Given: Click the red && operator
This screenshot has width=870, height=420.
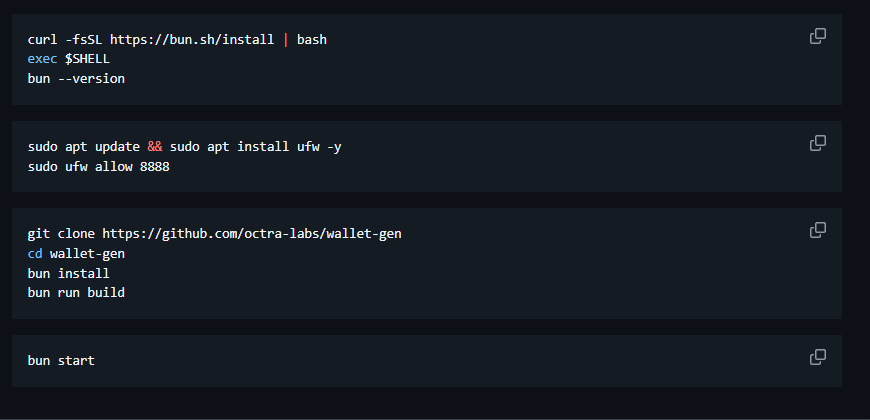Looking at the screenshot, I should click(x=155, y=147).
